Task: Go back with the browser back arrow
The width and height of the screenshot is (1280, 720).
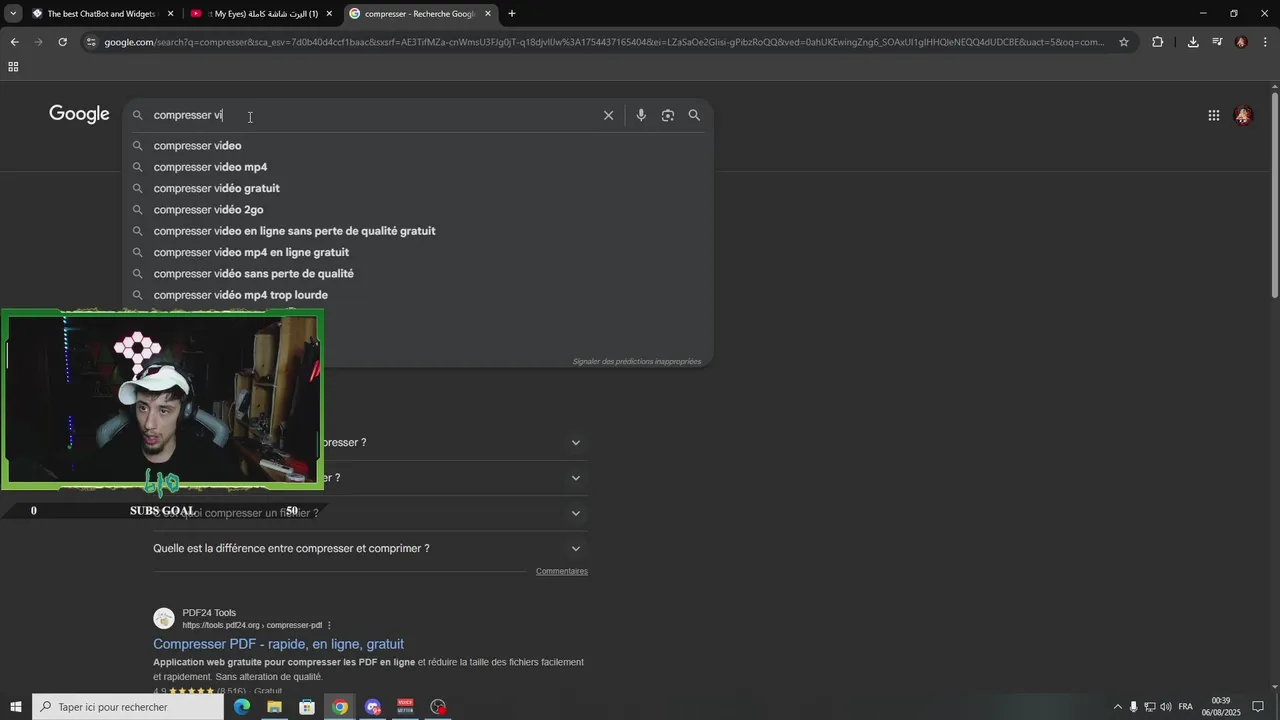Action: (14, 42)
